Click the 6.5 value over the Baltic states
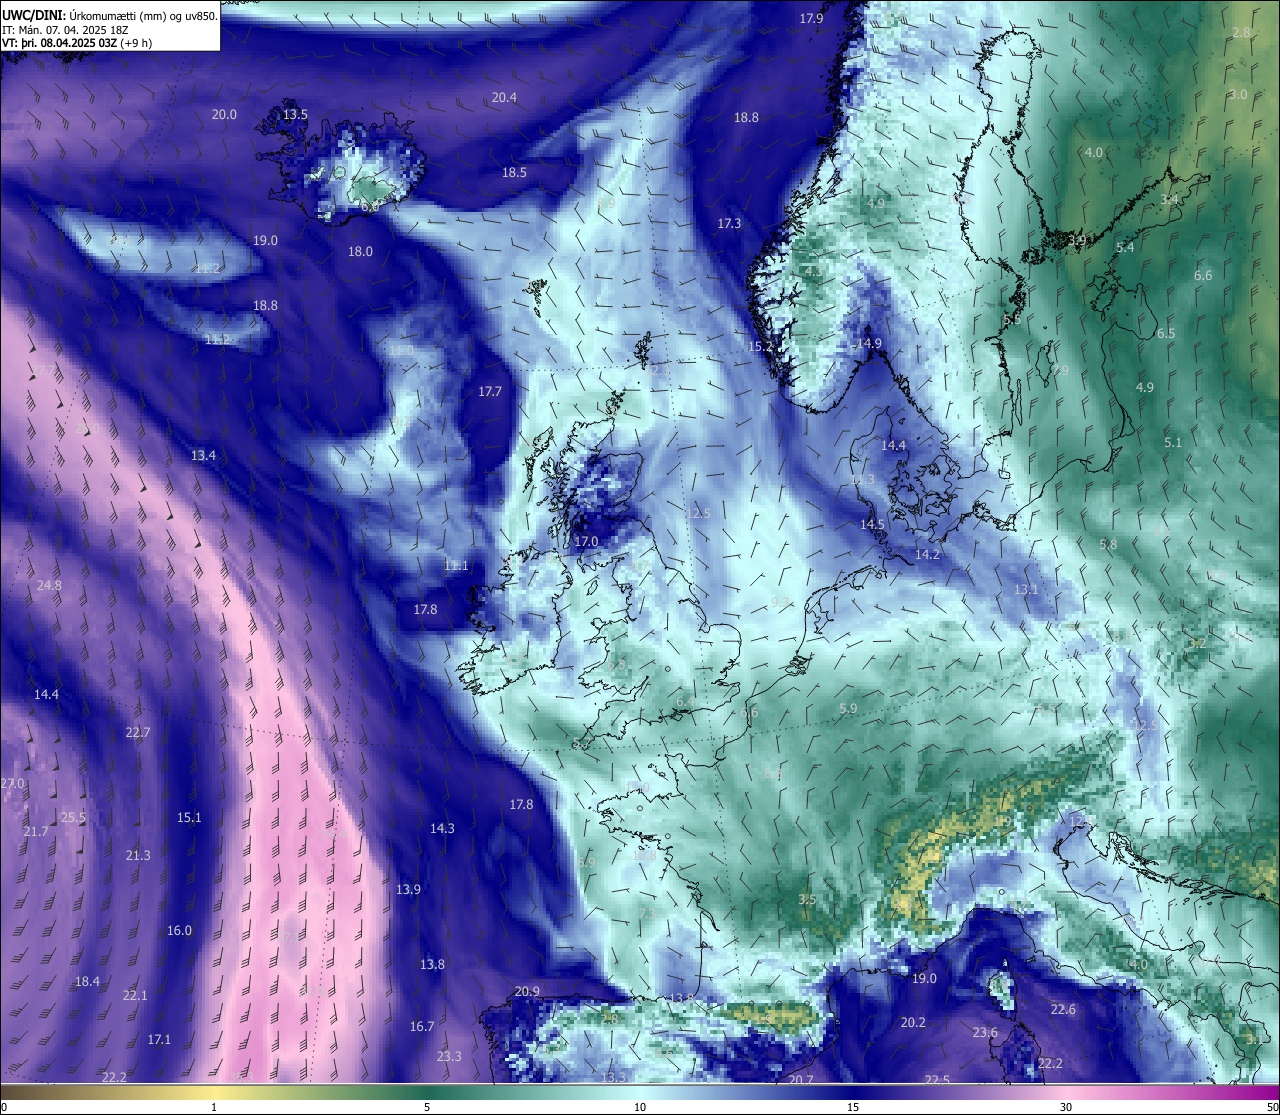The width and height of the screenshot is (1280, 1115). [1166, 334]
